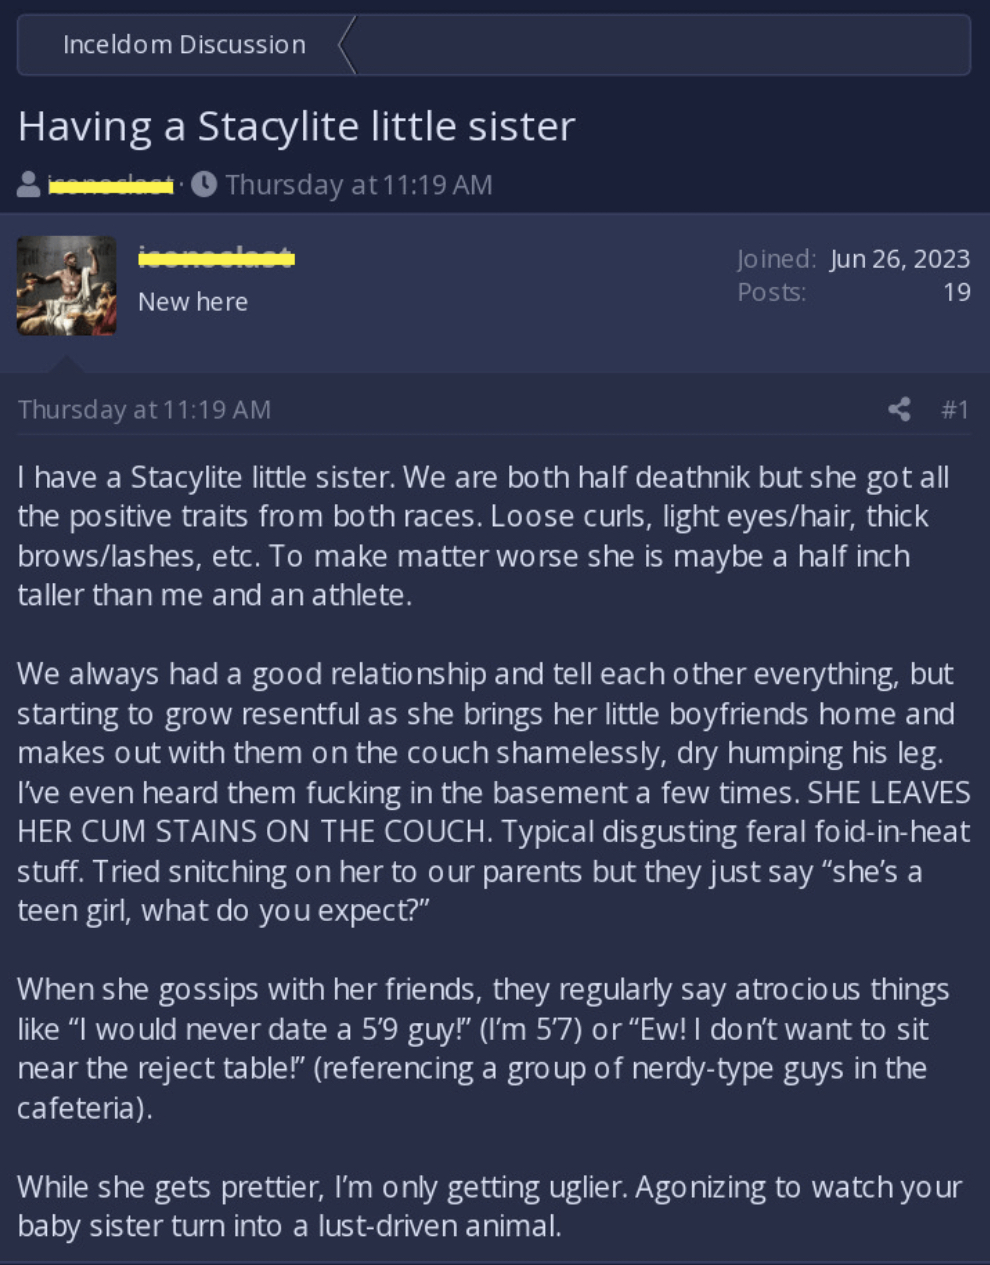This screenshot has height=1265, width=990.
Task: Click the Jun 26, 2023 join date
Action: [900, 258]
